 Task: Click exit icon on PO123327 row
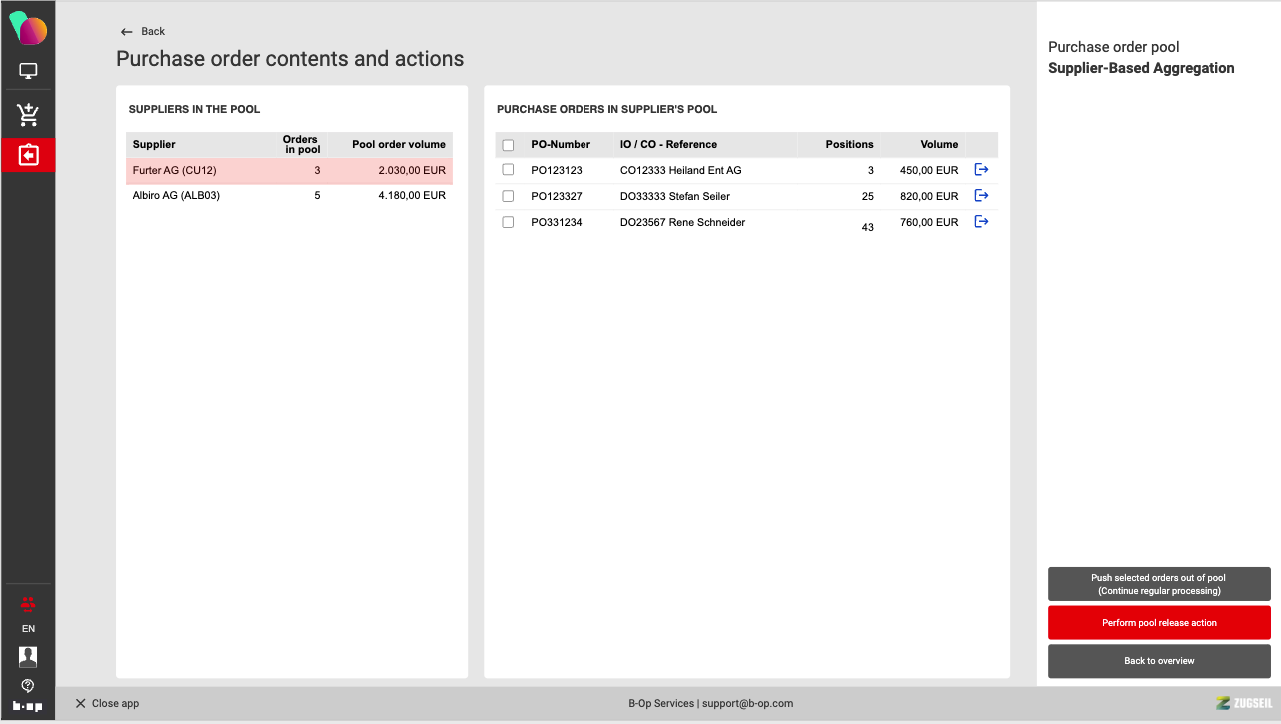pos(981,196)
